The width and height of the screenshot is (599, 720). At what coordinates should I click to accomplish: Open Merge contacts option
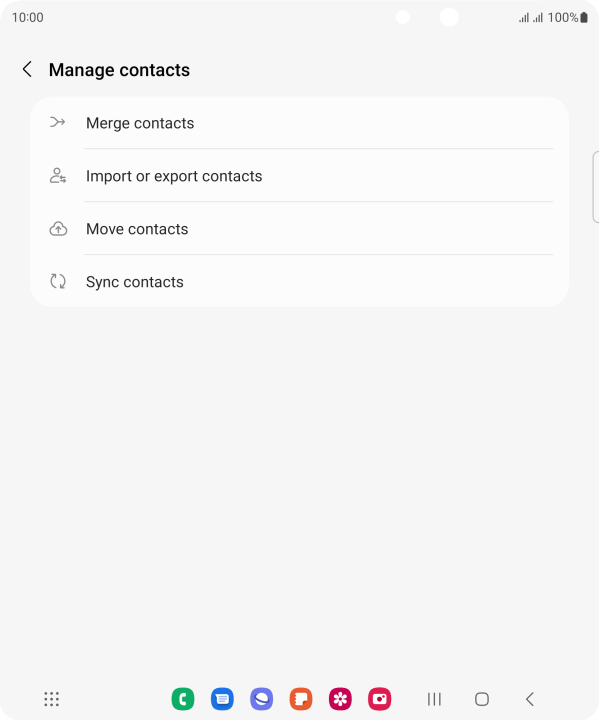tap(300, 123)
